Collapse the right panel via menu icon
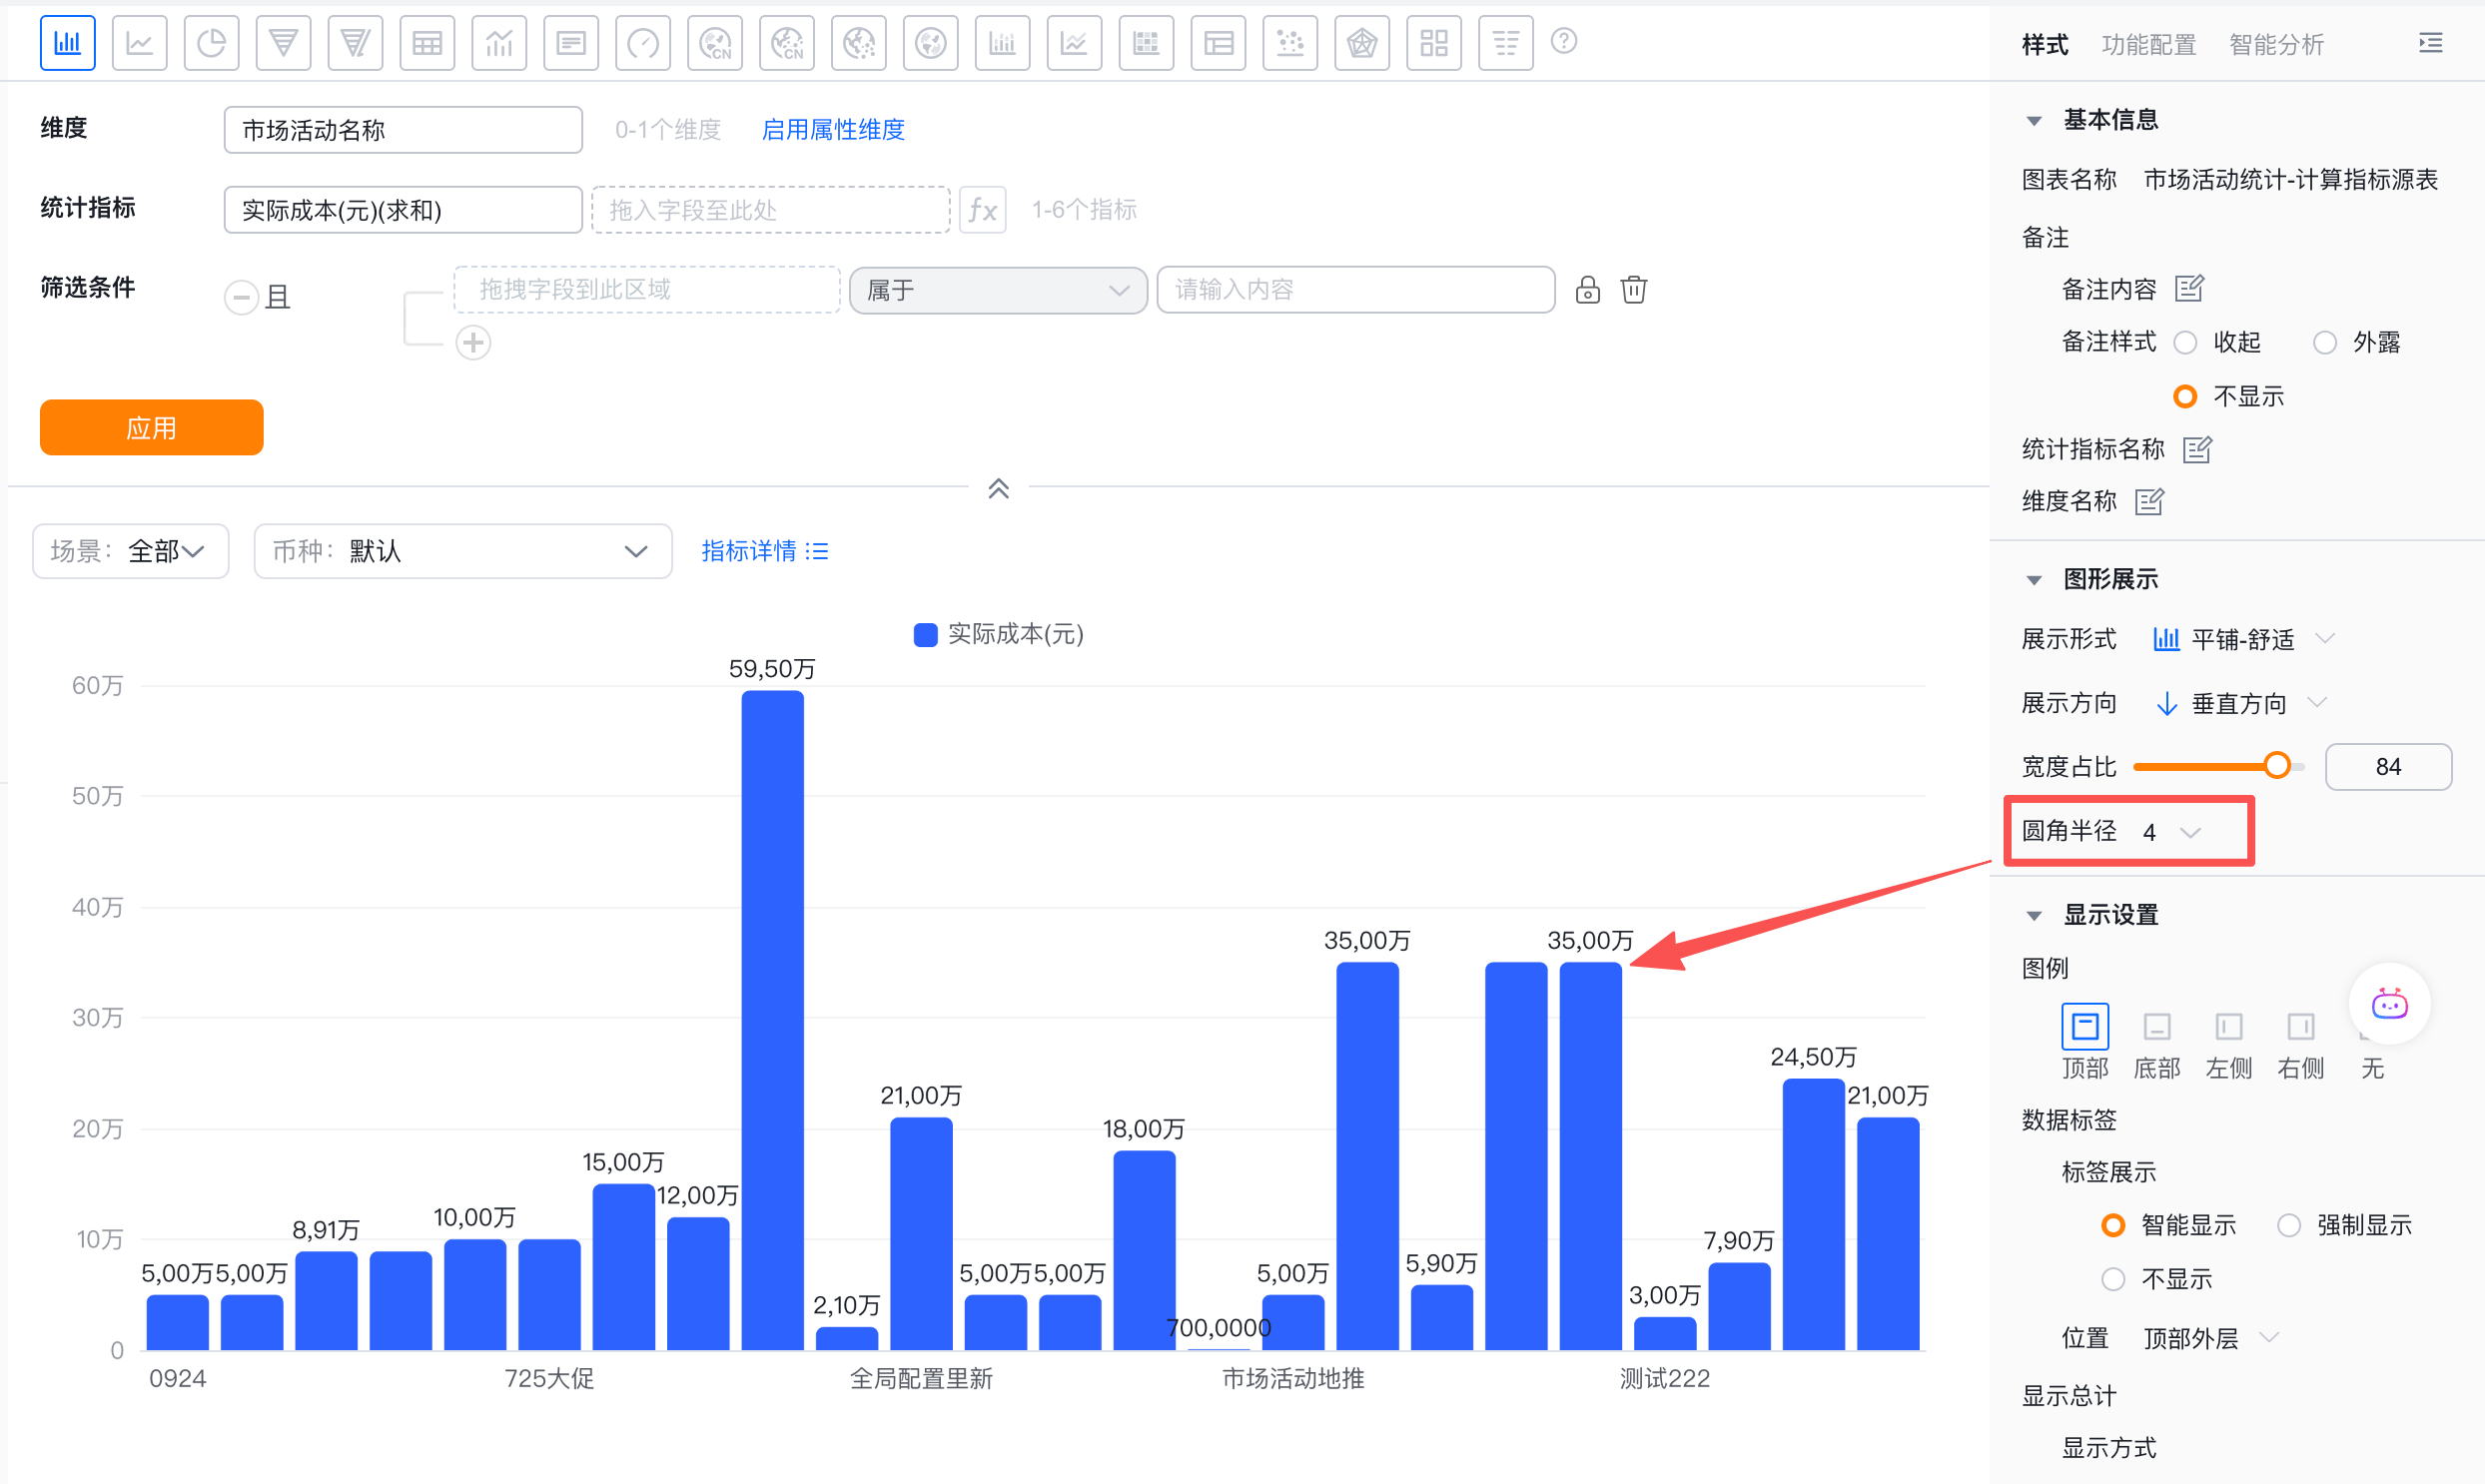This screenshot has width=2485, height=1484. (x=2431, y=43)
